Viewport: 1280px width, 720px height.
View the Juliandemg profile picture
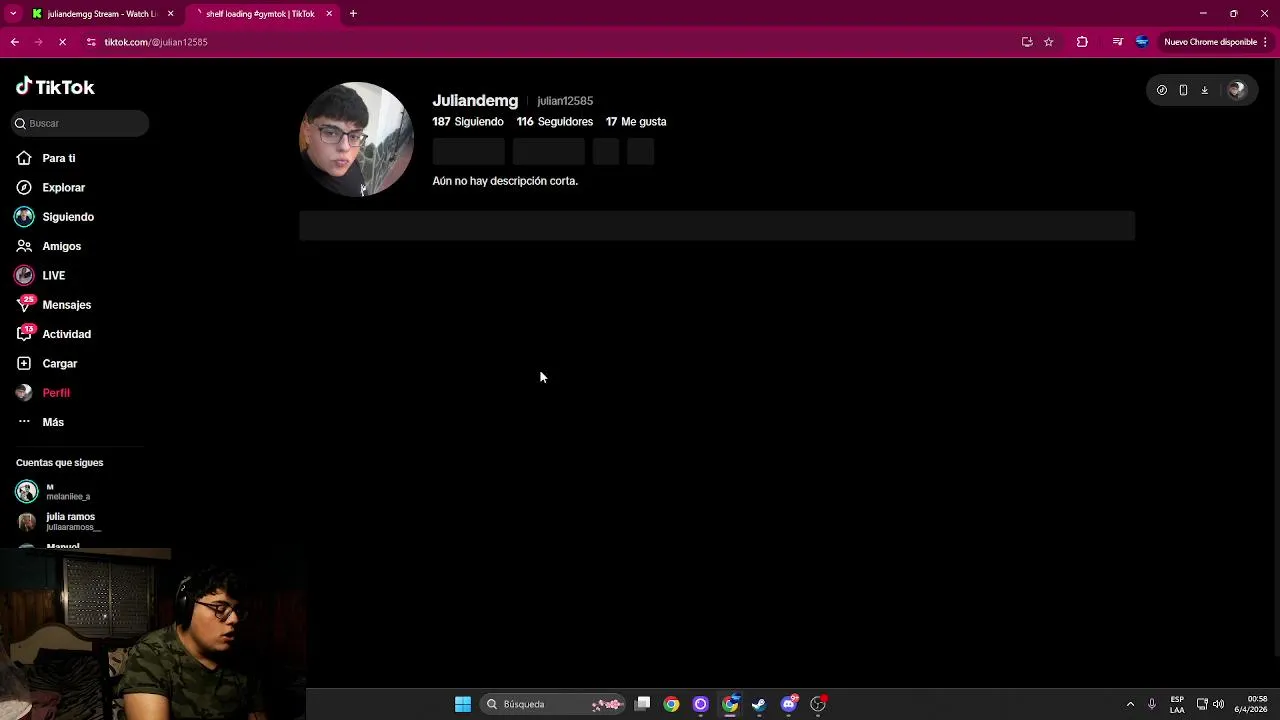[357, 139]
